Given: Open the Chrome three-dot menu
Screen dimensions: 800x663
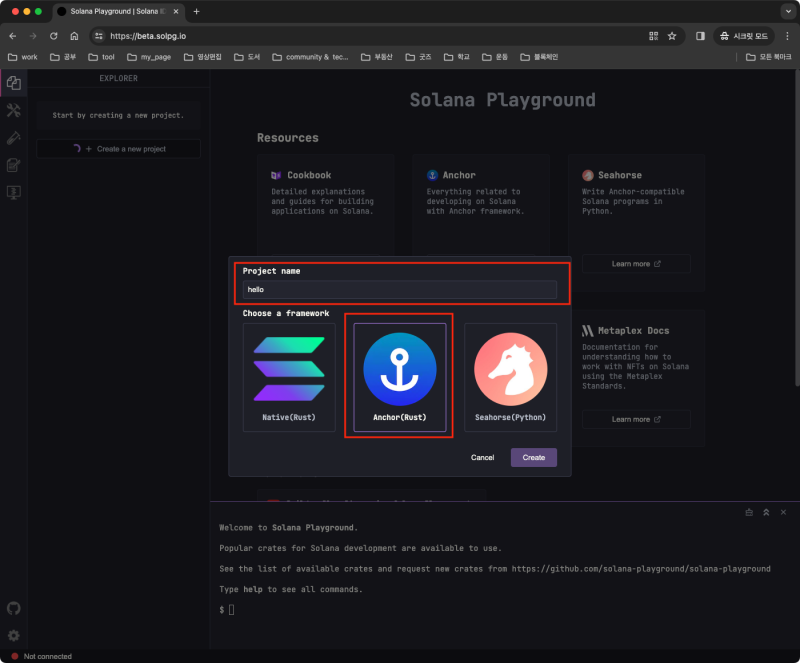Looking at the screenshot, I should click(x=787, y=36).
